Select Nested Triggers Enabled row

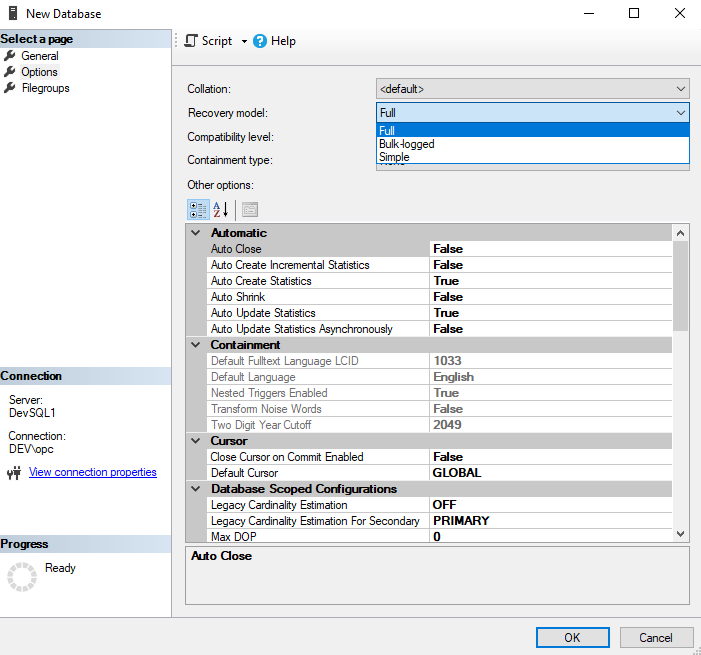(x=439, y=393)
